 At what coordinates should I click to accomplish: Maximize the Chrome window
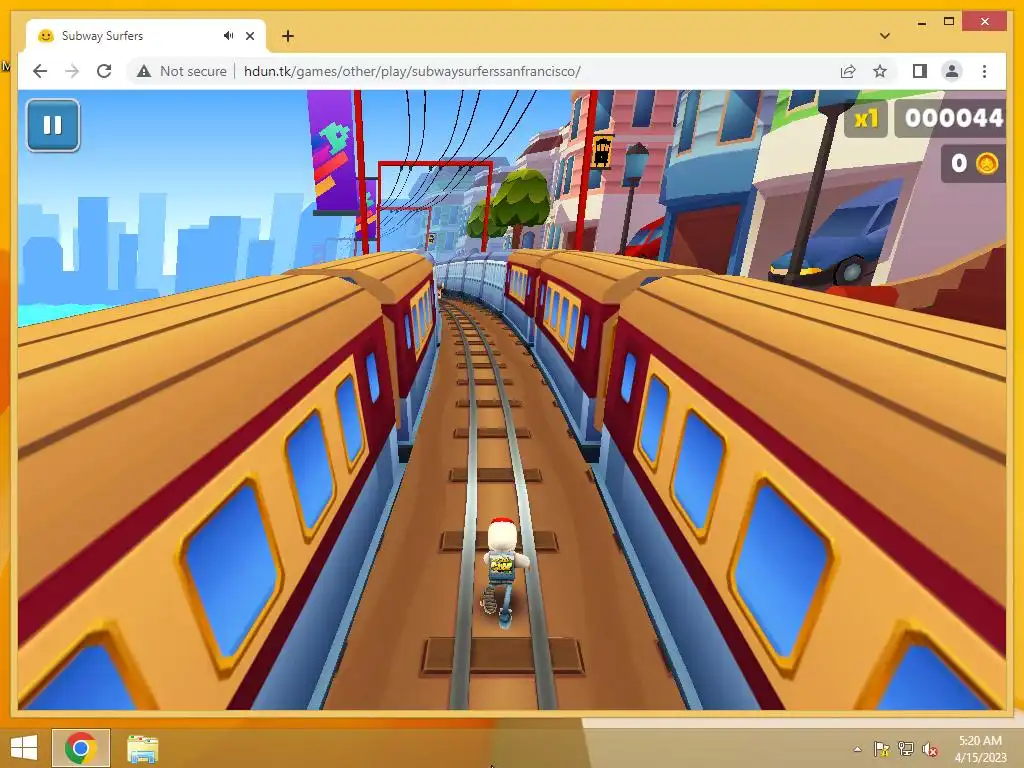tap(949, 22)
